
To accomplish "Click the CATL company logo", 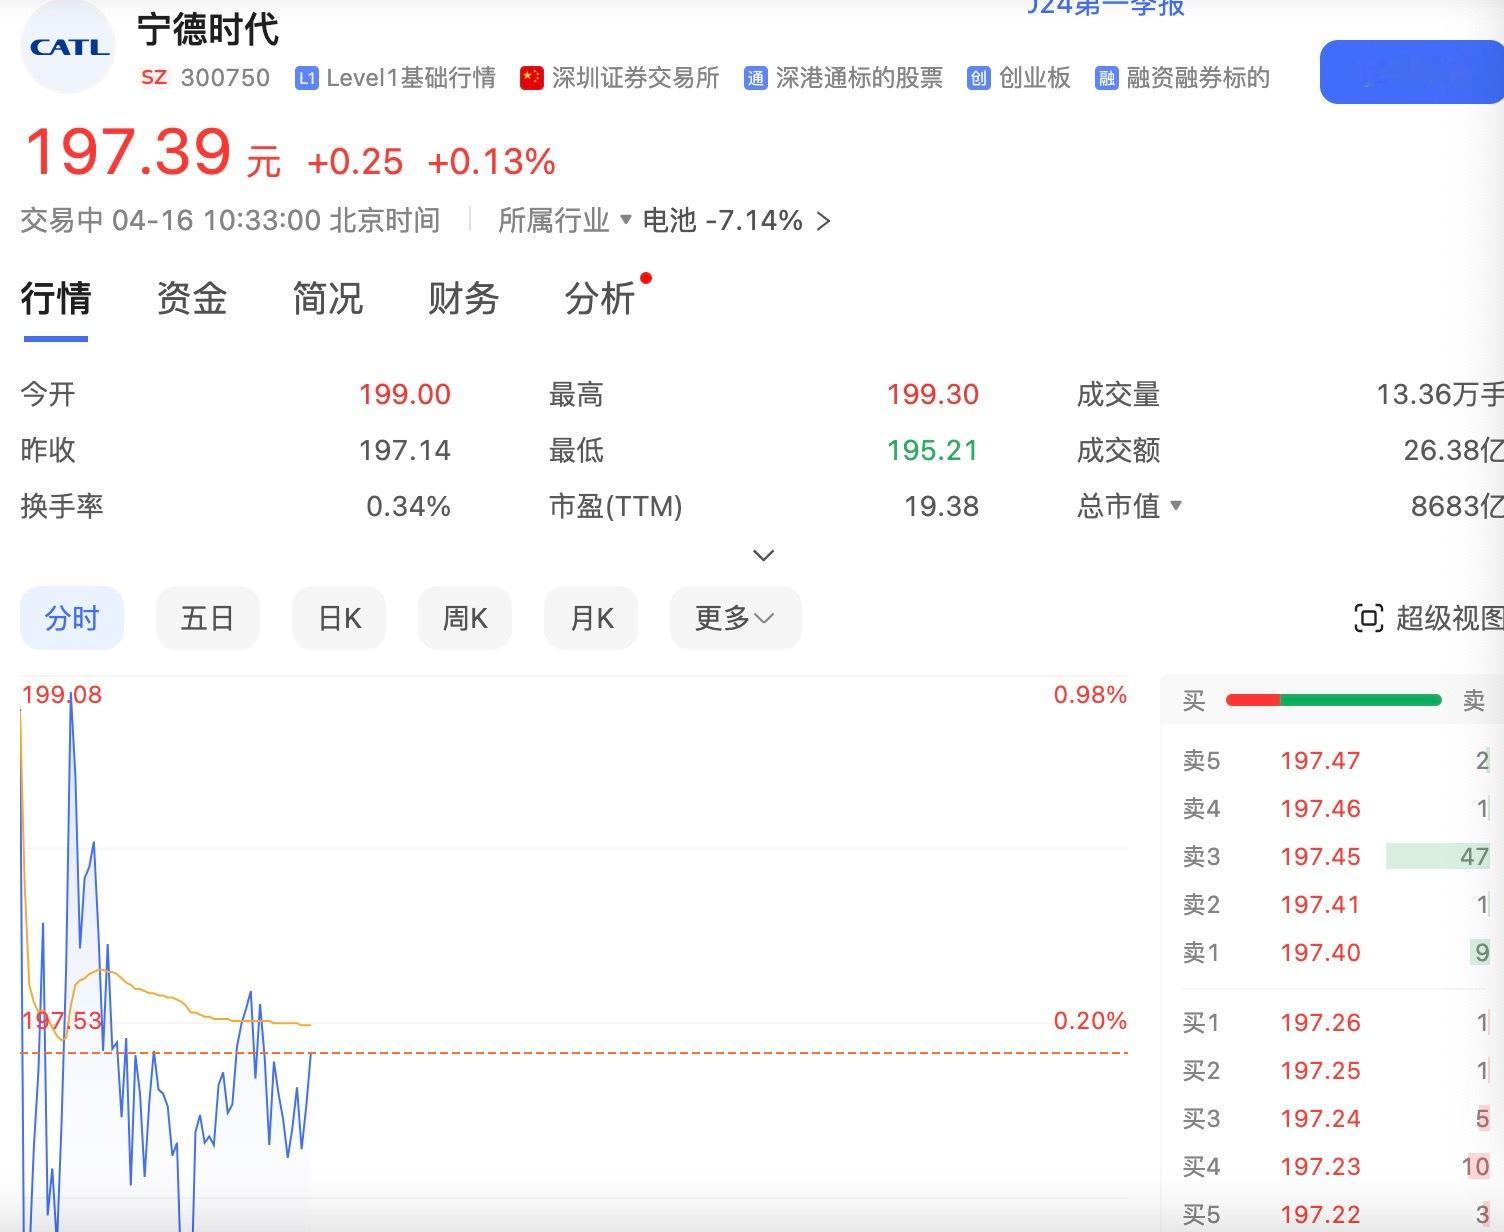I will 69,47.
